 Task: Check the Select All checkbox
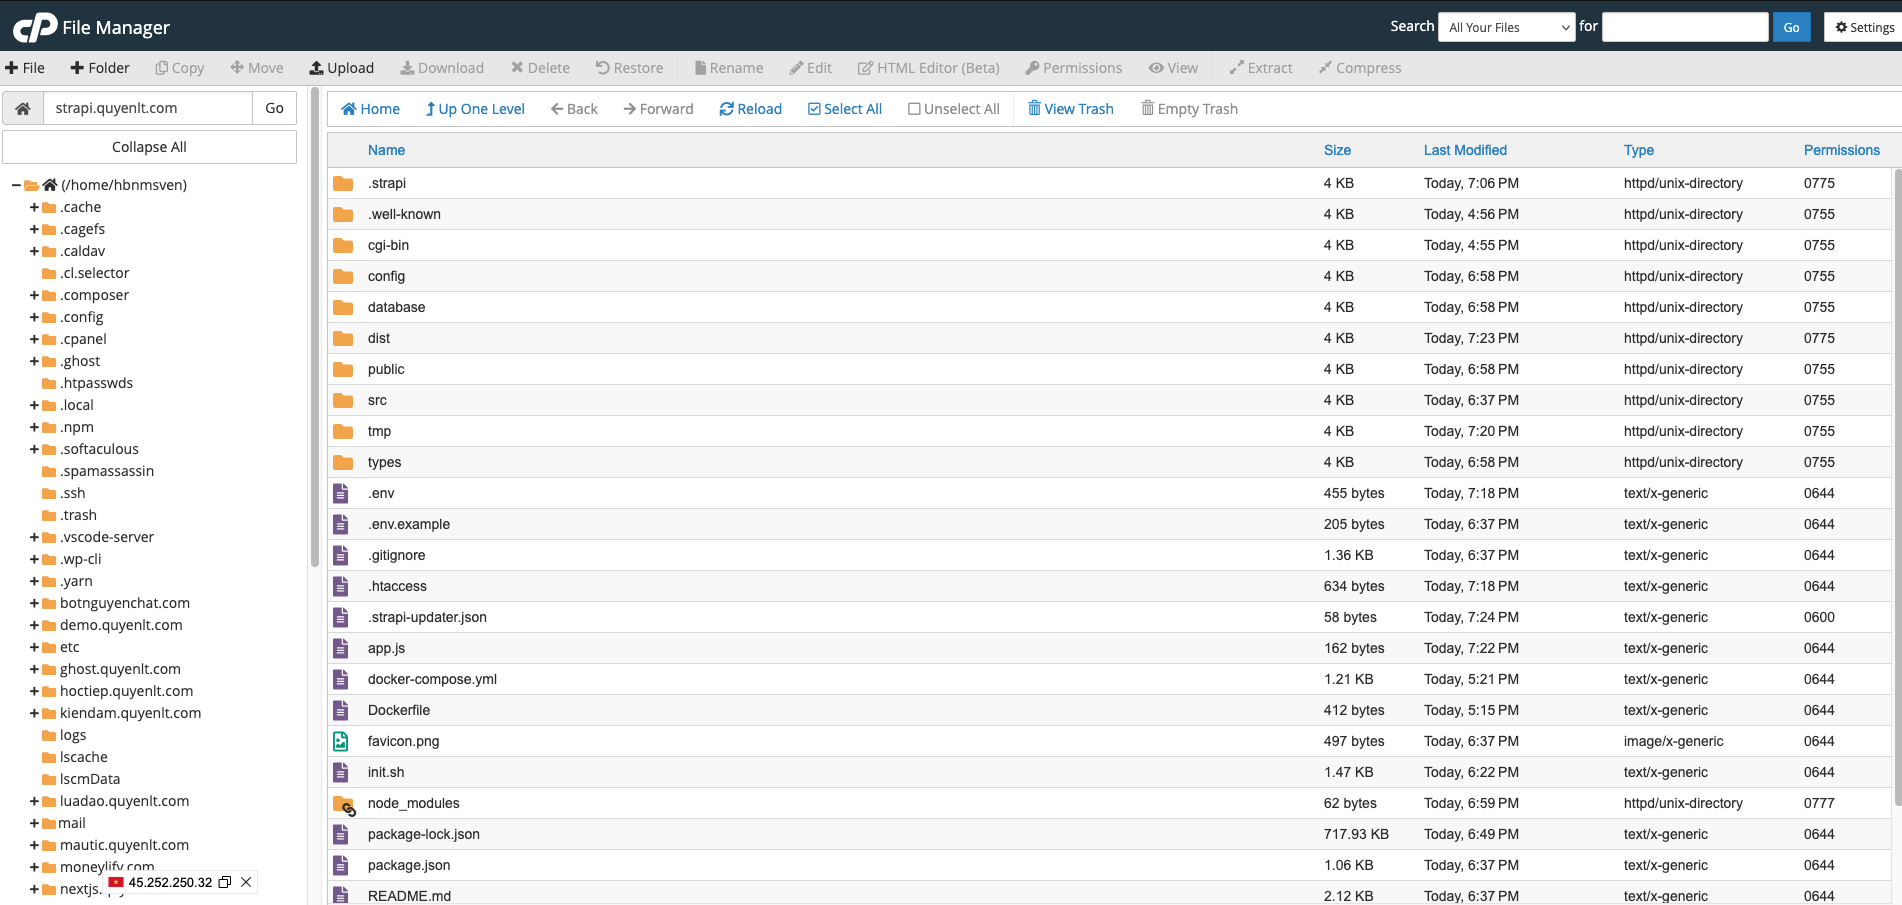click(x=814, y=109)
